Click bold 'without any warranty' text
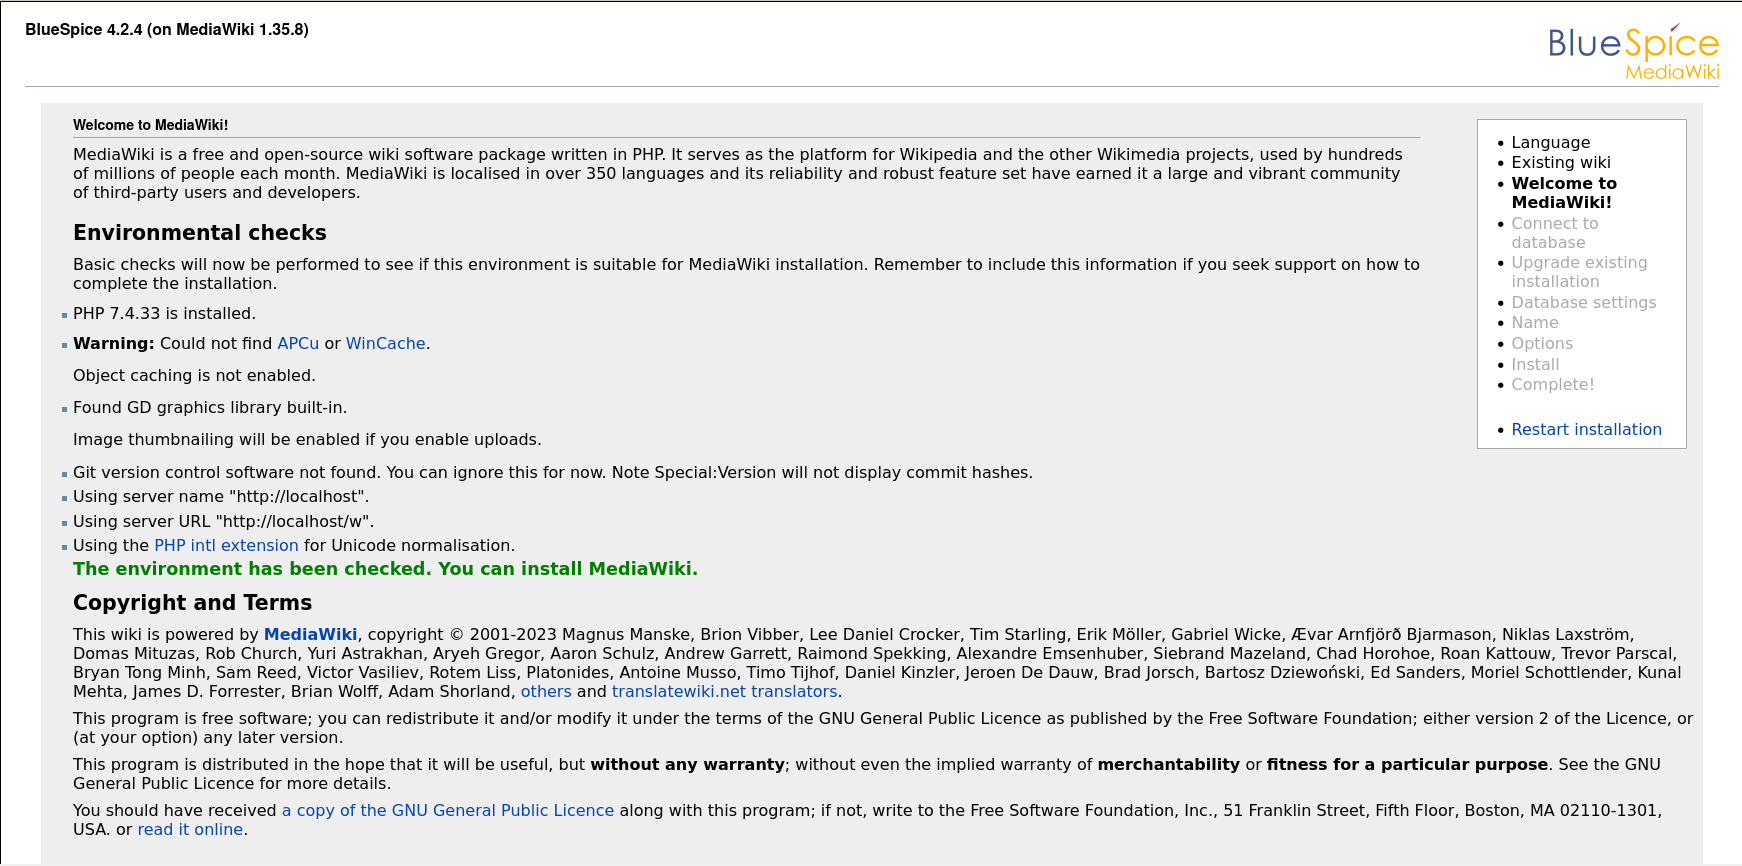This screenshot has width=1742, height=866. point(687,764)
